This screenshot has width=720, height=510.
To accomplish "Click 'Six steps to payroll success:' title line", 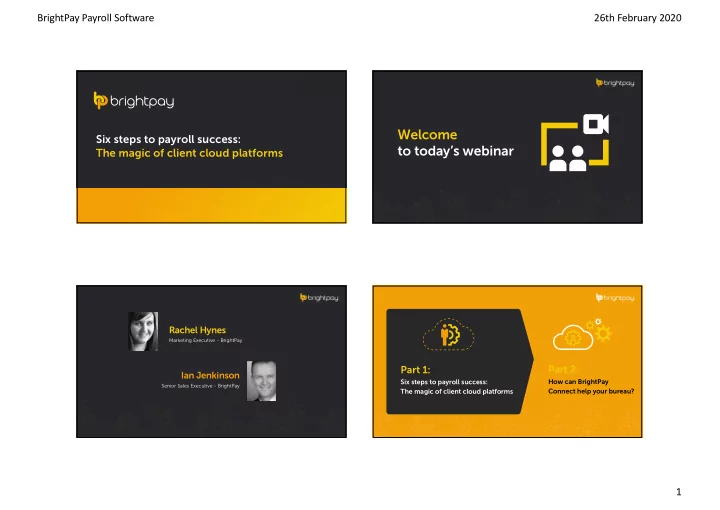I will [168, 139].
